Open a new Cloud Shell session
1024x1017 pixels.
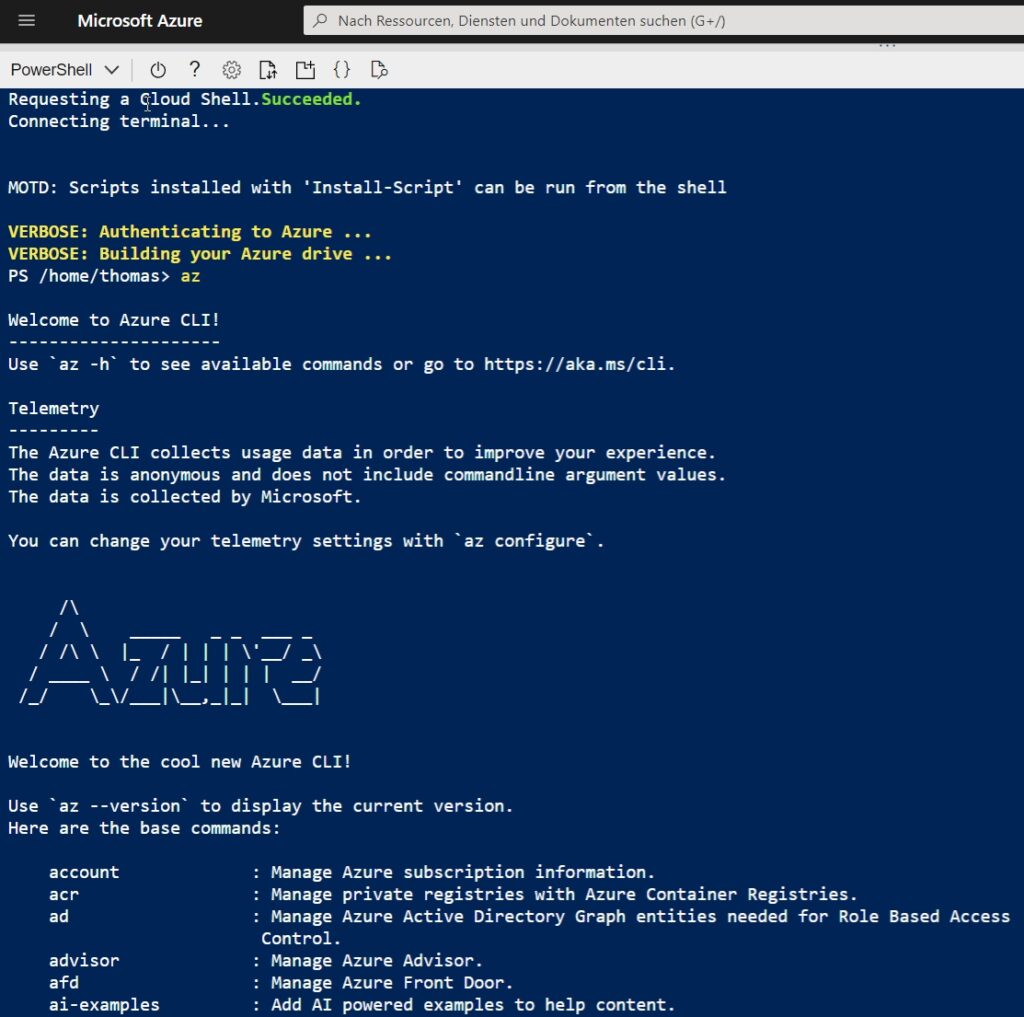[x=305, y=70]
